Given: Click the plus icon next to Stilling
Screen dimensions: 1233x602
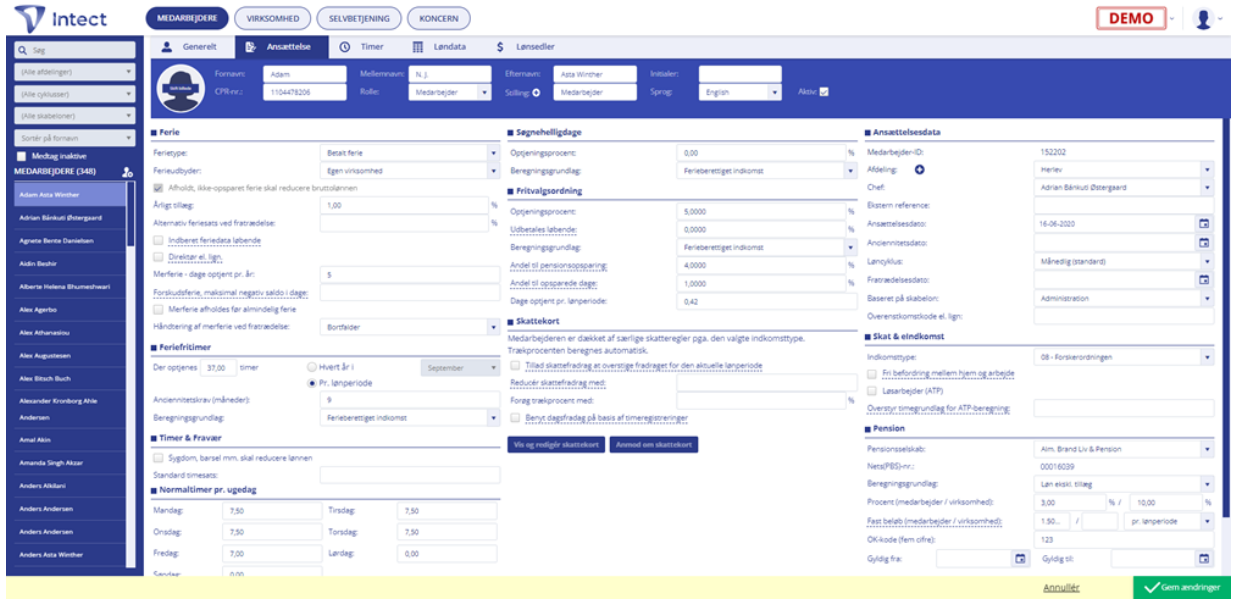Looking at the screenshot, I should (536, 92).
